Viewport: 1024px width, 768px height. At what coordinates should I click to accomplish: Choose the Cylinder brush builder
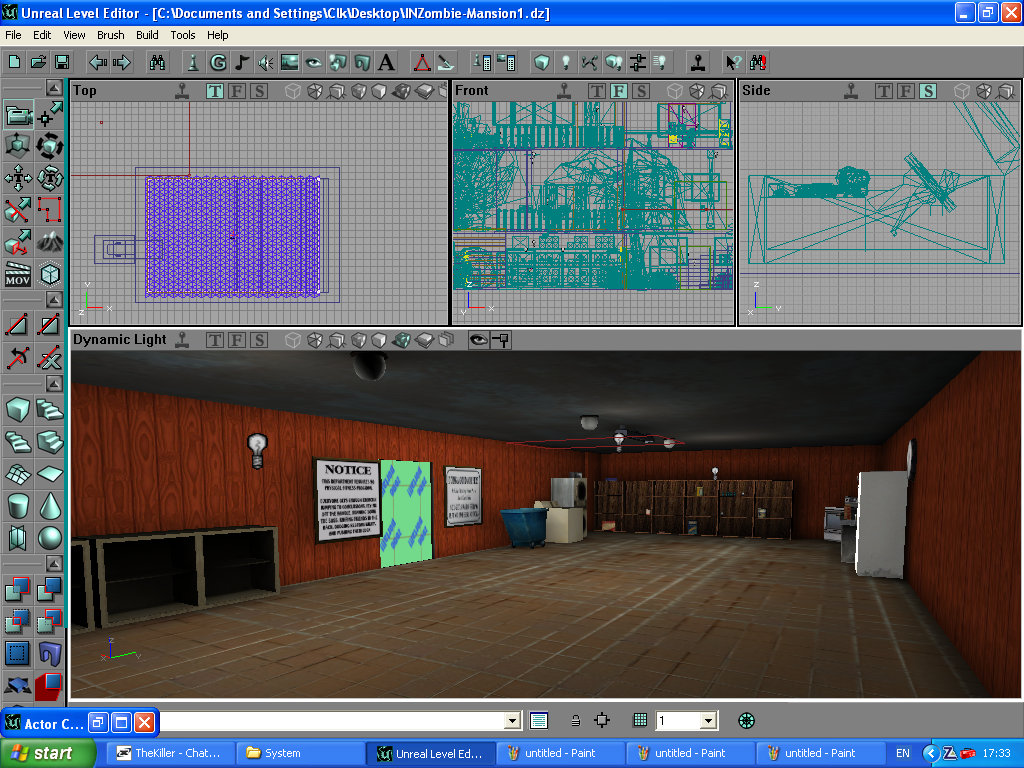17,506
